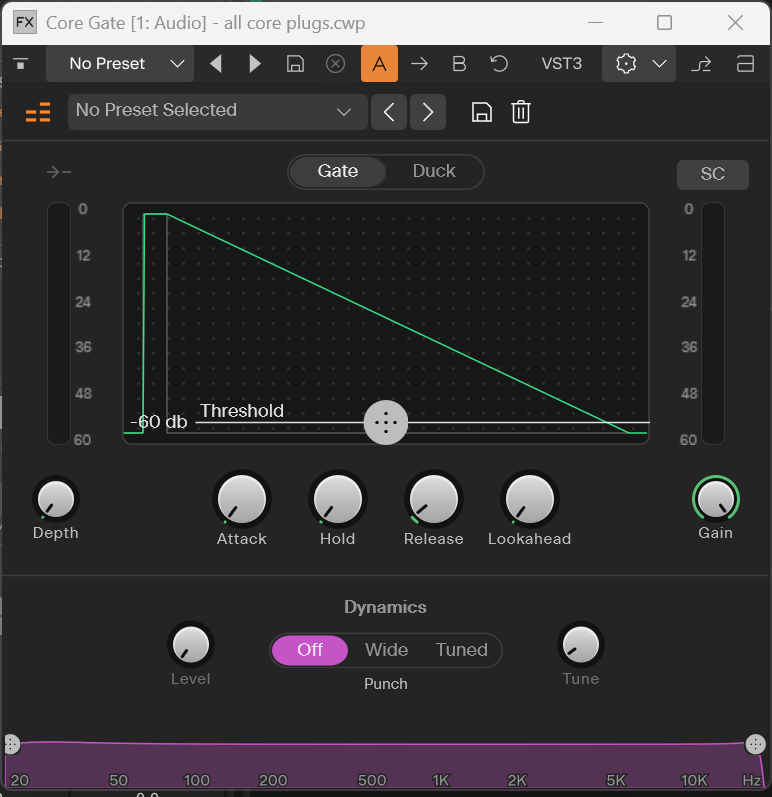Select the Gate mode tab
This screenshot has height=797, width=772.
[x=337, y=171]
